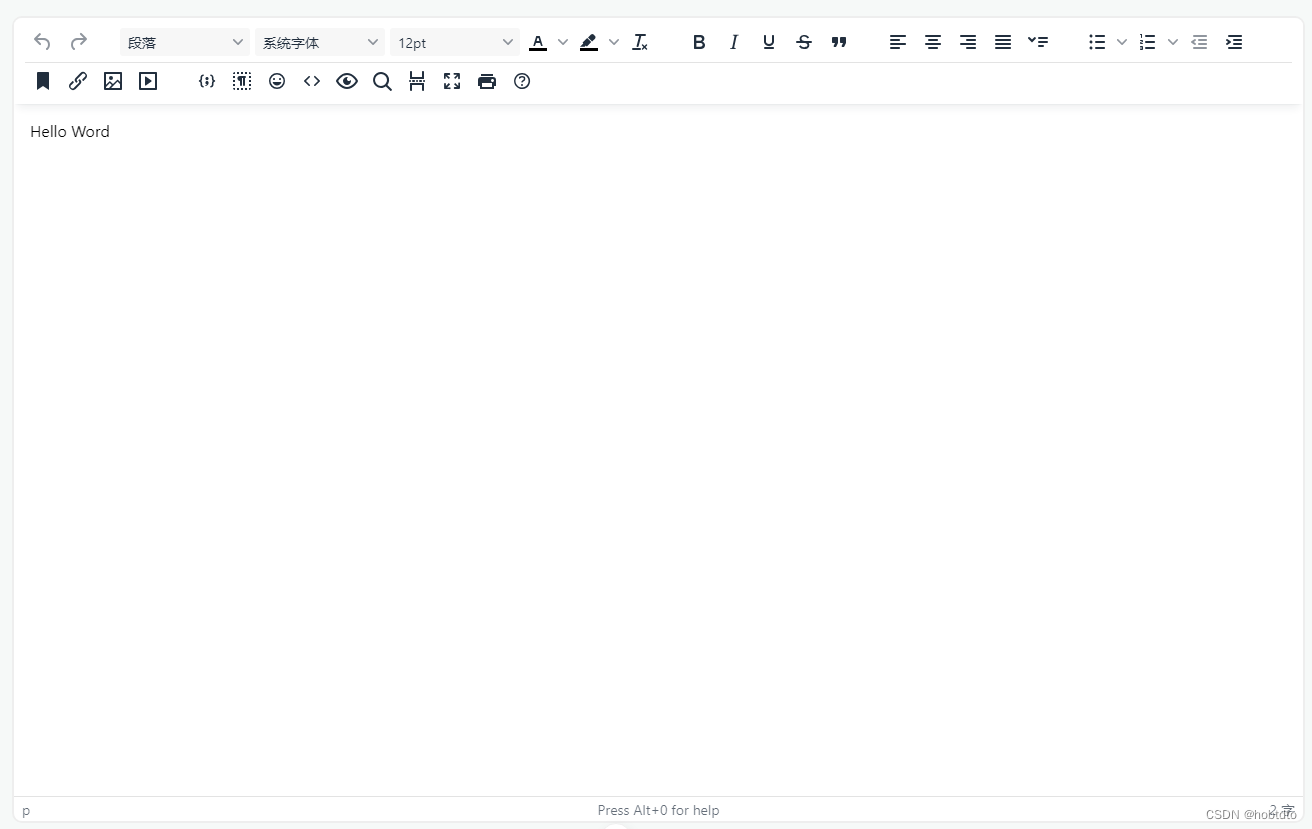Print the document
The height and width of the screenshot is (829, 1312).
coord(487,81)
